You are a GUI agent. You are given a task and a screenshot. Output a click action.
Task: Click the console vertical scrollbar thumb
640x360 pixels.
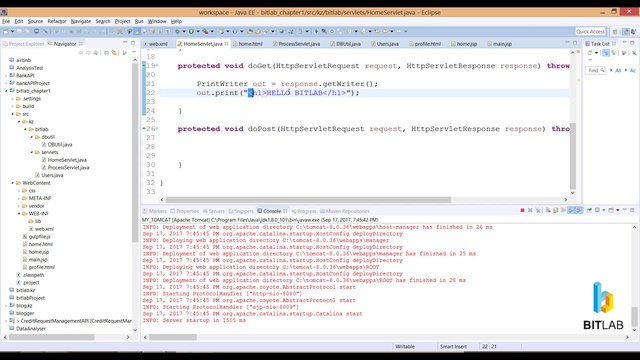tap(634, 317)
